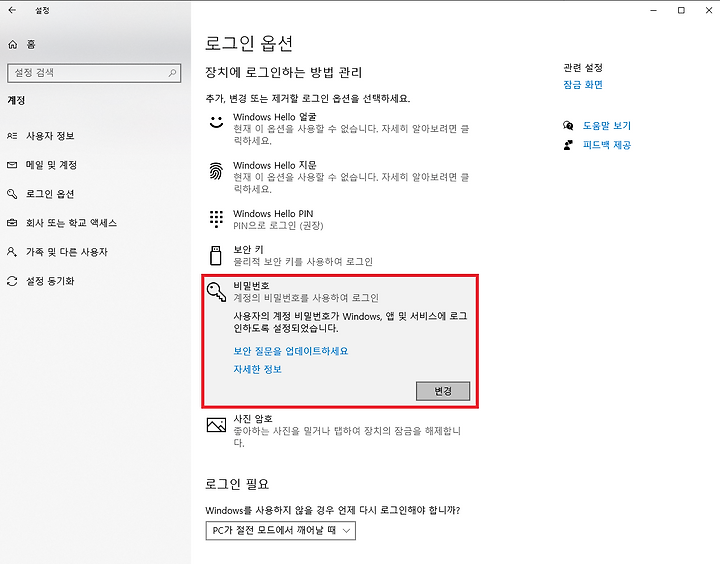This screenshot has height=564, width=720.
Task: Expand the Windows Hello 지문 option
Action: click(340, 177)
